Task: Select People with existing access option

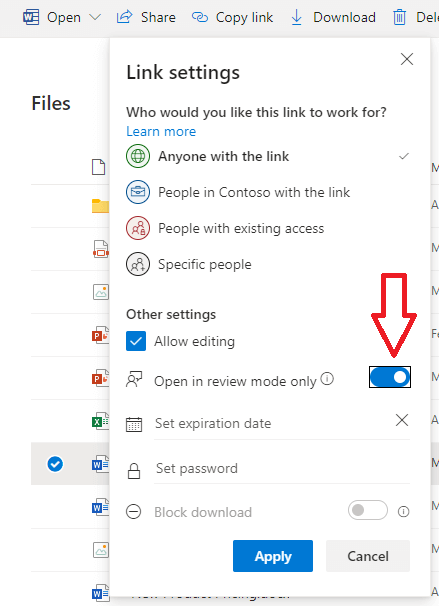Action: (x=268, y=228)
